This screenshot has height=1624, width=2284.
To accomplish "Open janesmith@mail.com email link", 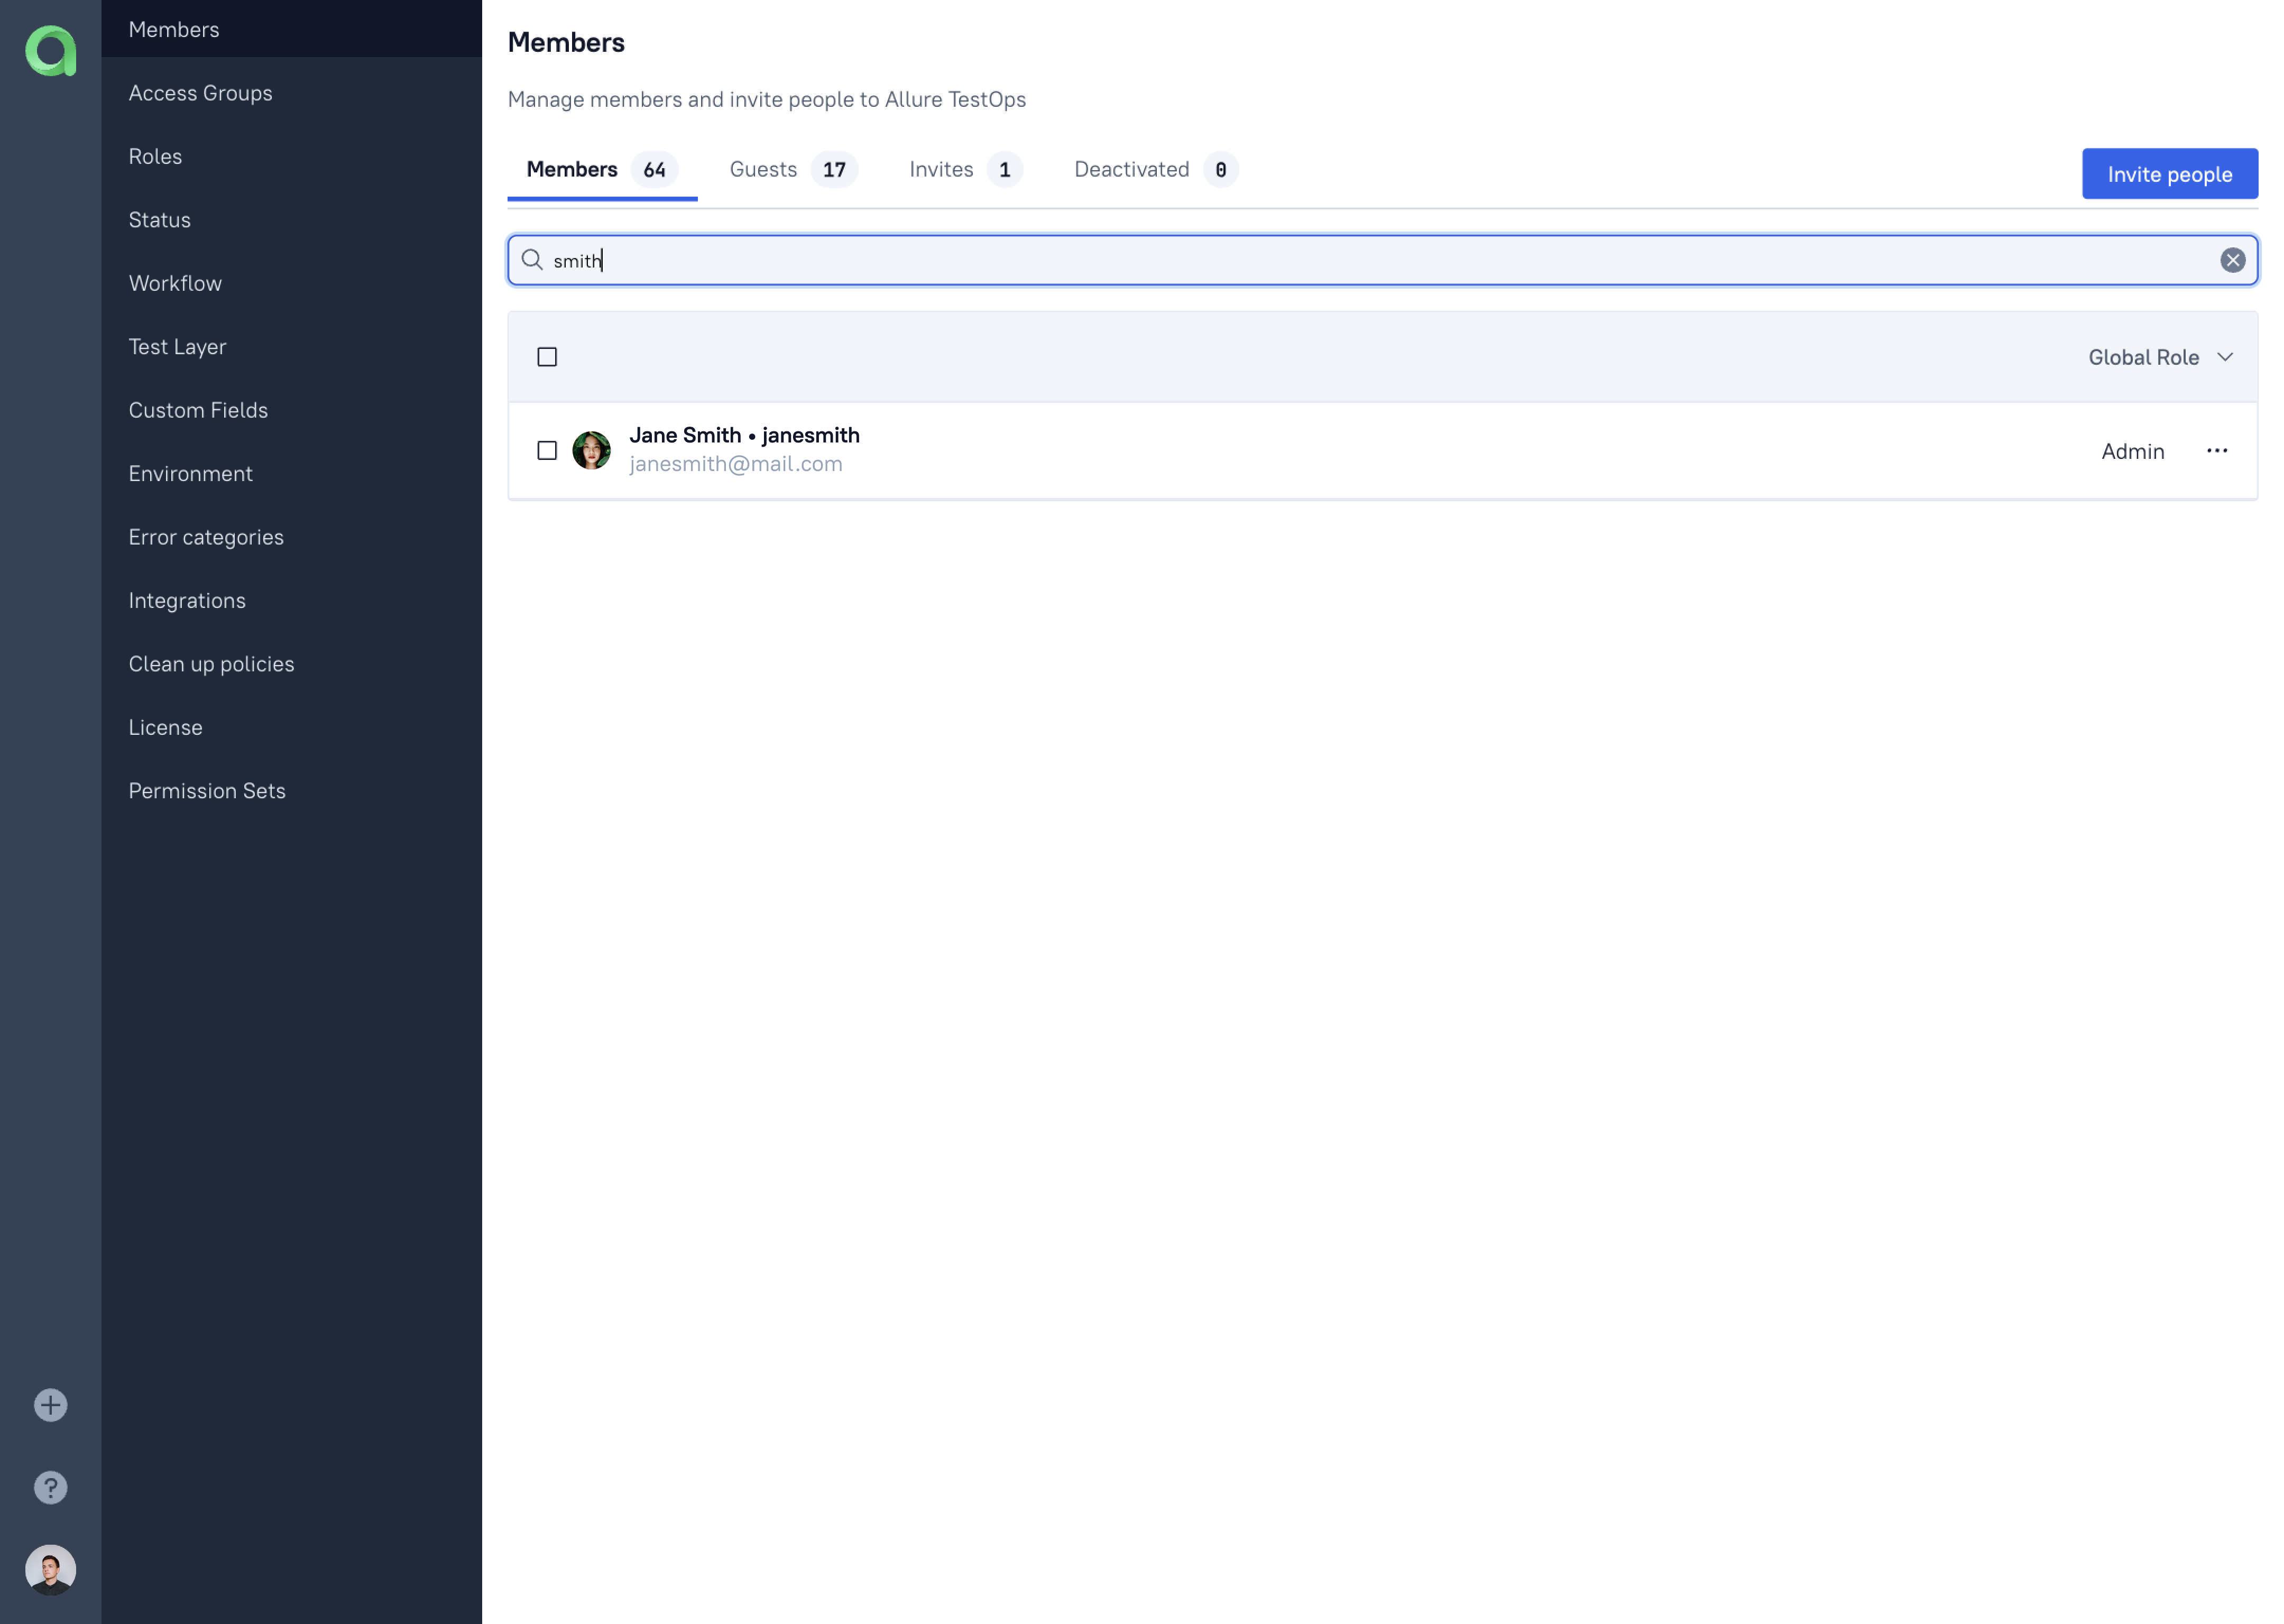I will 735,464.
